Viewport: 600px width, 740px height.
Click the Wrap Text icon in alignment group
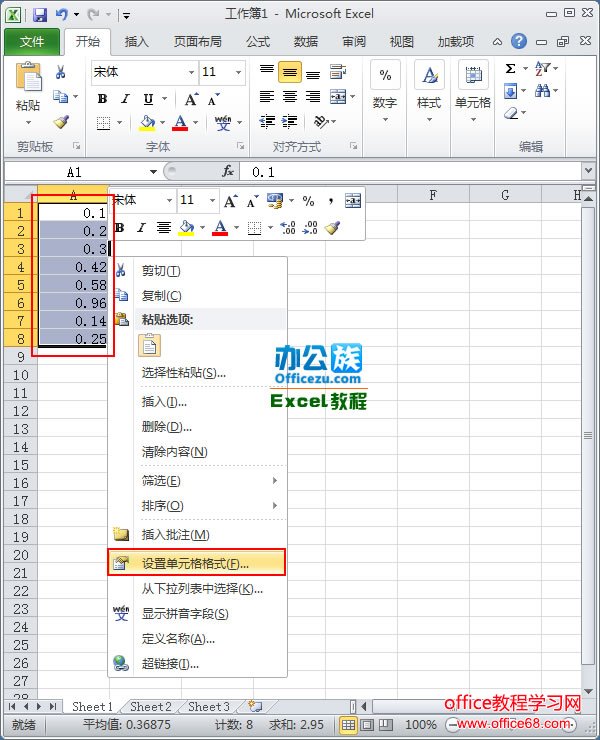(338, 72)
